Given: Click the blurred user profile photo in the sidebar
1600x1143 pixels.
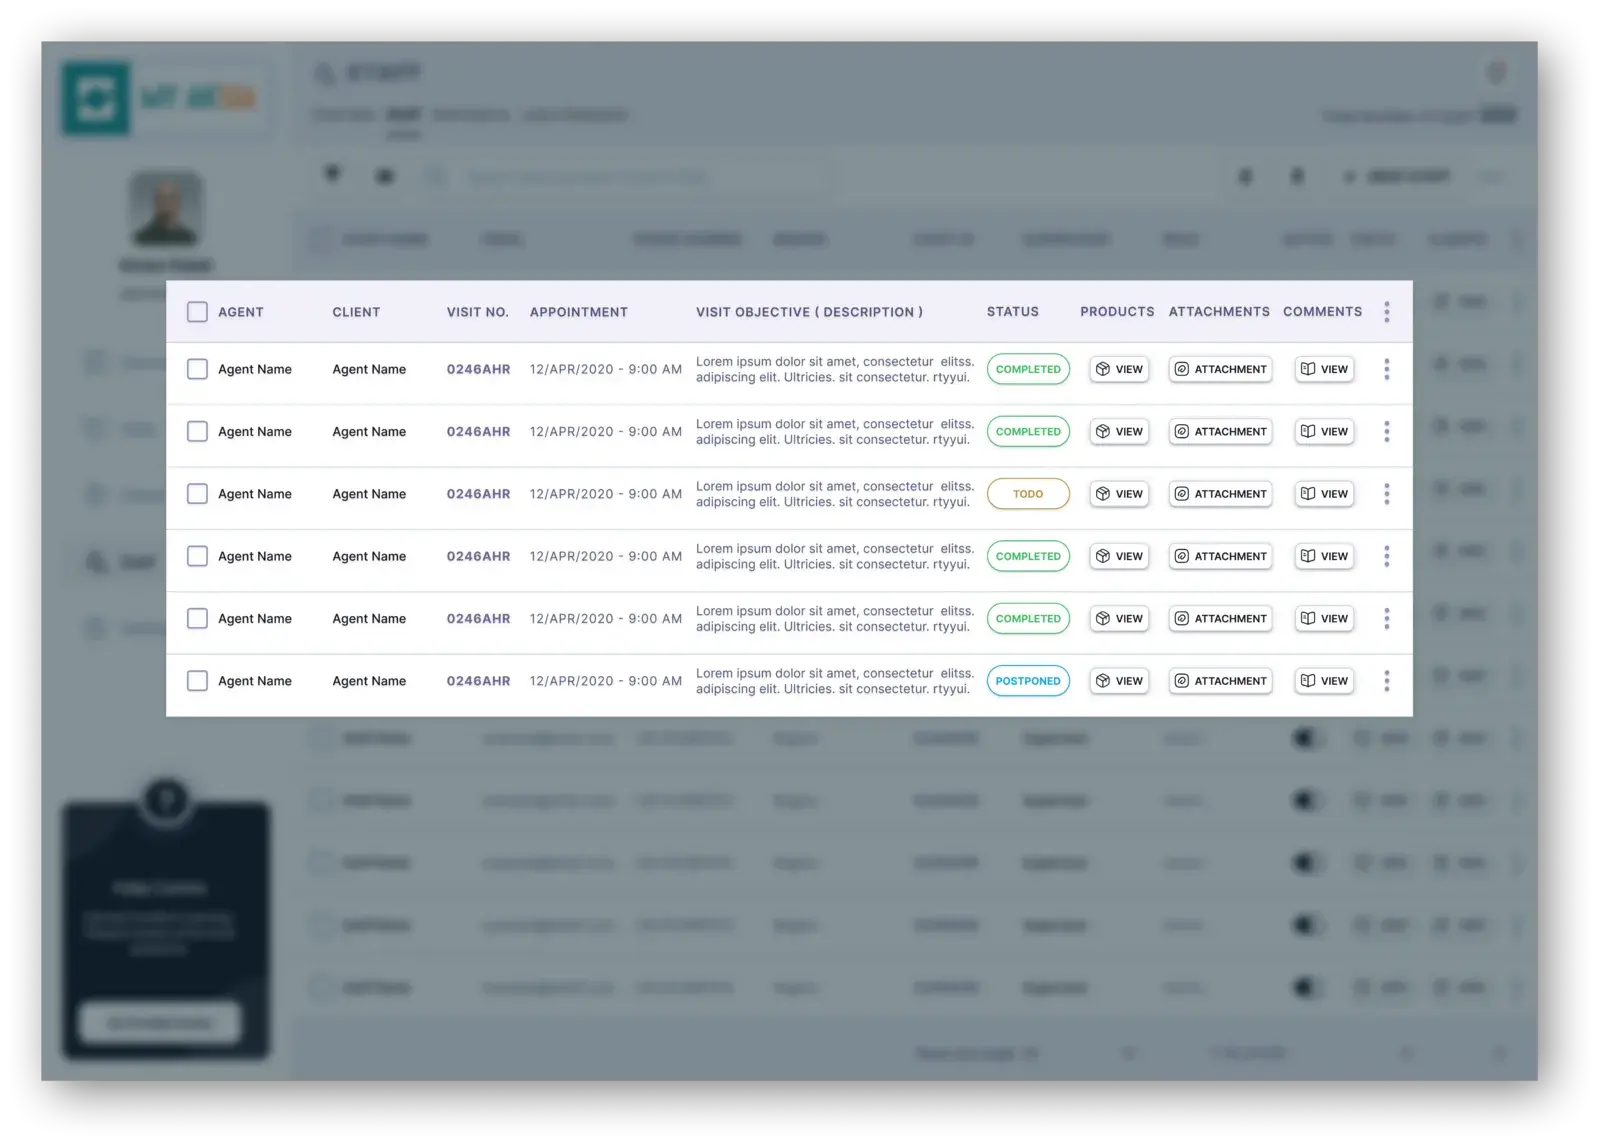Looking at the screenshot, I should click(166, 209).
